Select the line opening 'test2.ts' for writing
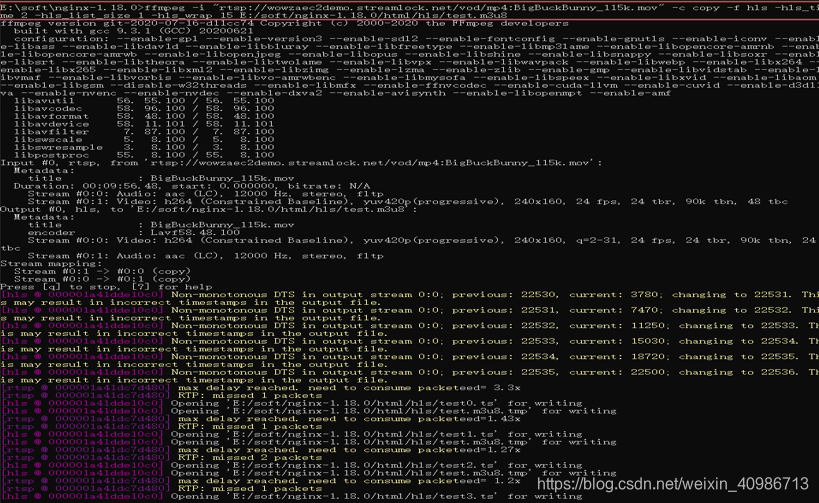Screen dimensions: 819x503 pos(291,465)
